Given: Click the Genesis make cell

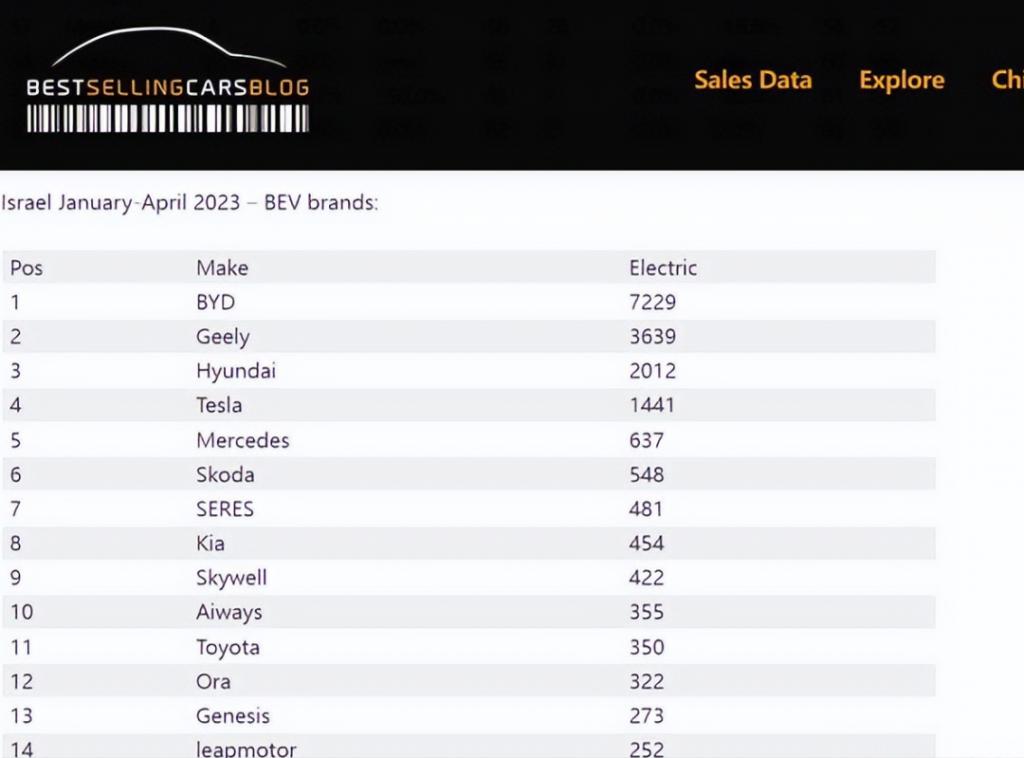Looking at the screenshot, I should click(x=232, y=716).
